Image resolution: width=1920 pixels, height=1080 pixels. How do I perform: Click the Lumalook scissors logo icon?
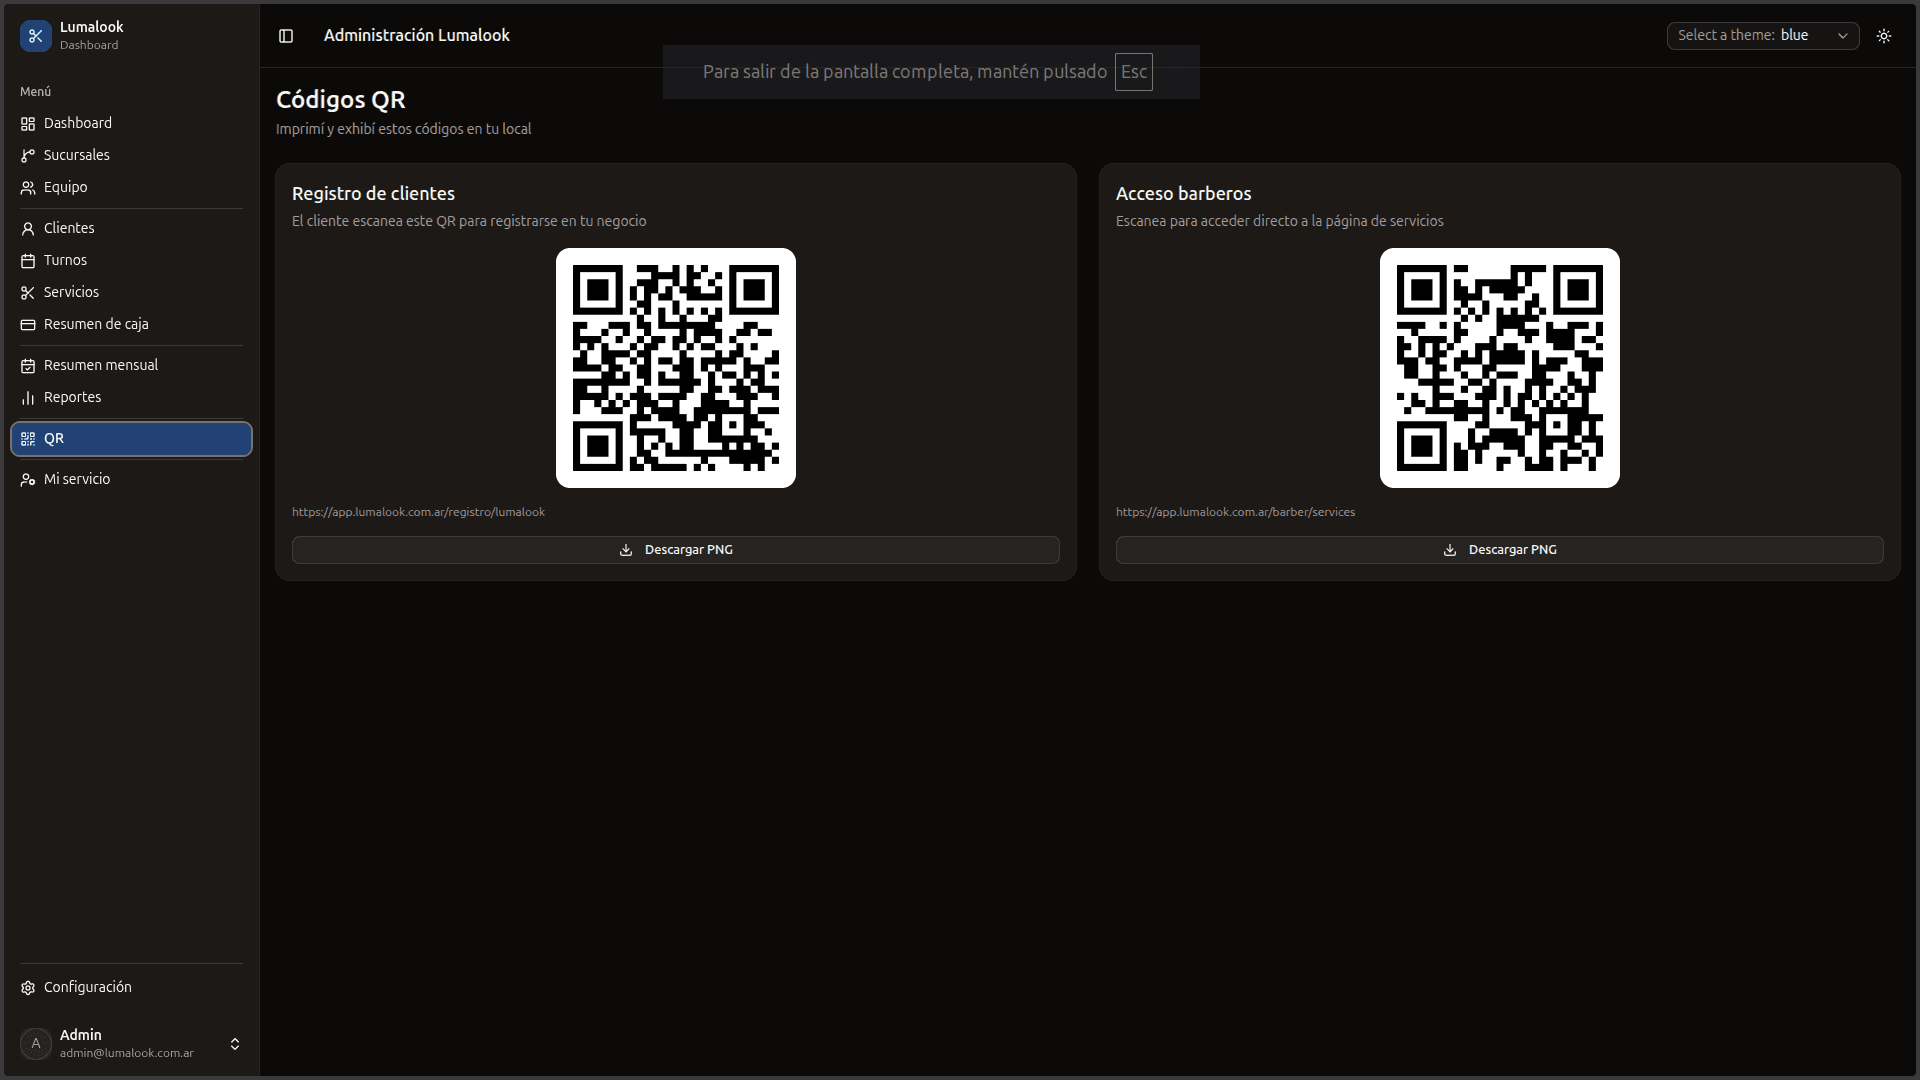pyautogui.click(x=36, y=36)
